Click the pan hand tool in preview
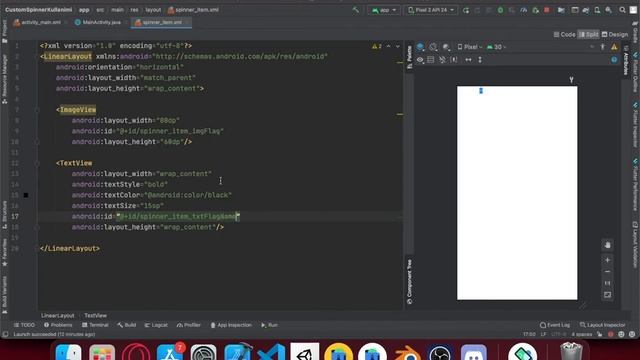 [x=607, y=245]
